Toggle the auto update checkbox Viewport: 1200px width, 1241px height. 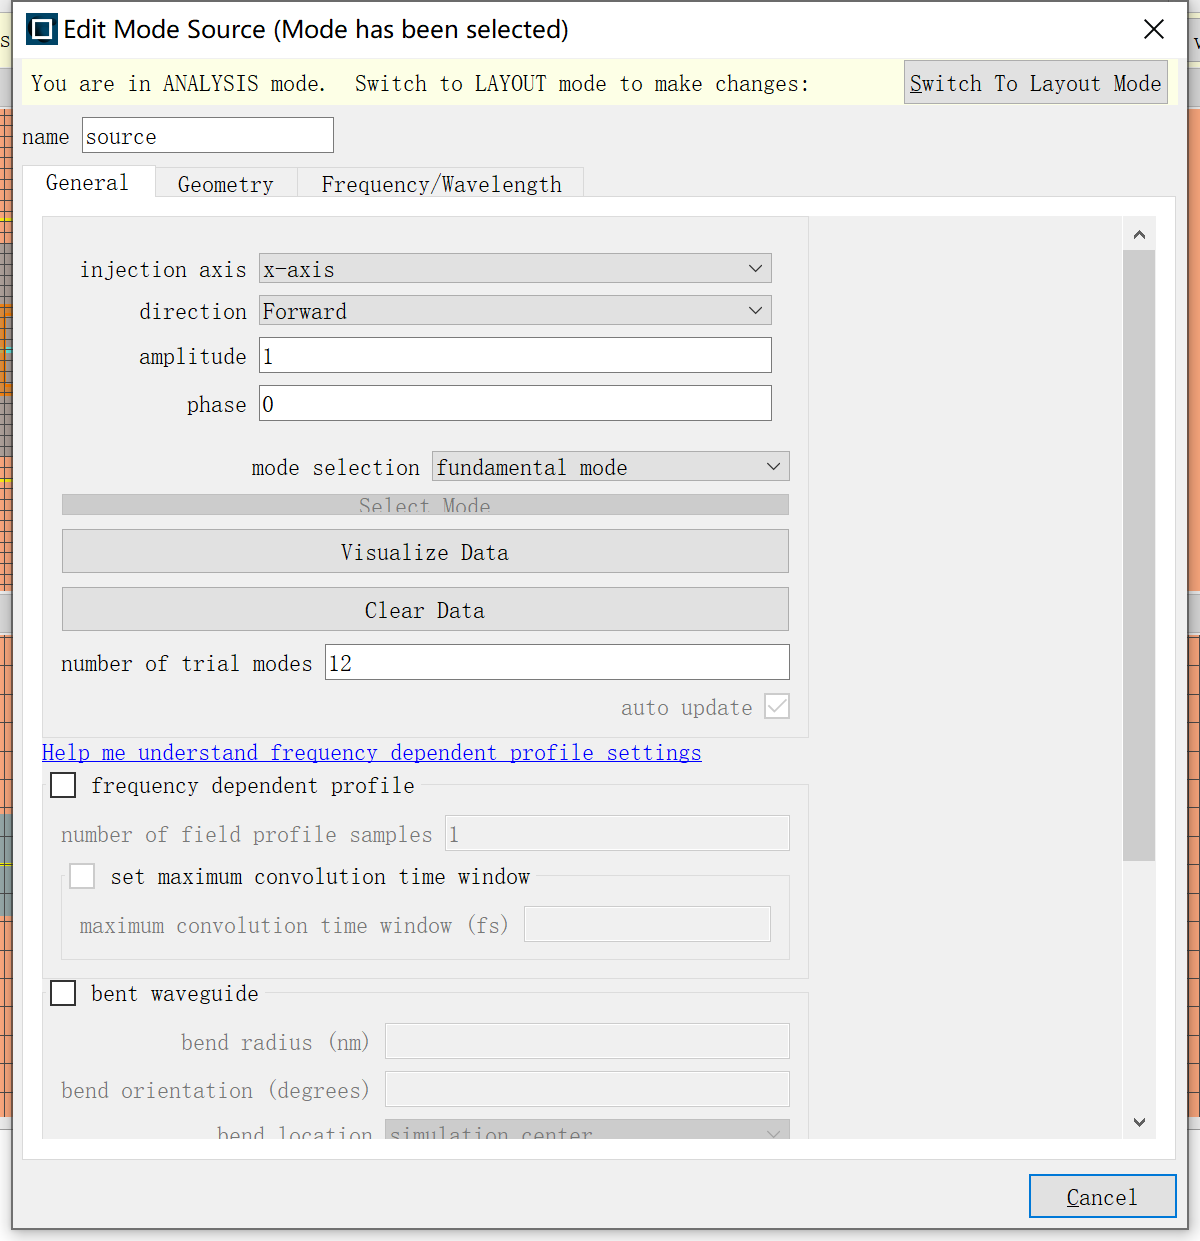pos(777,707)
